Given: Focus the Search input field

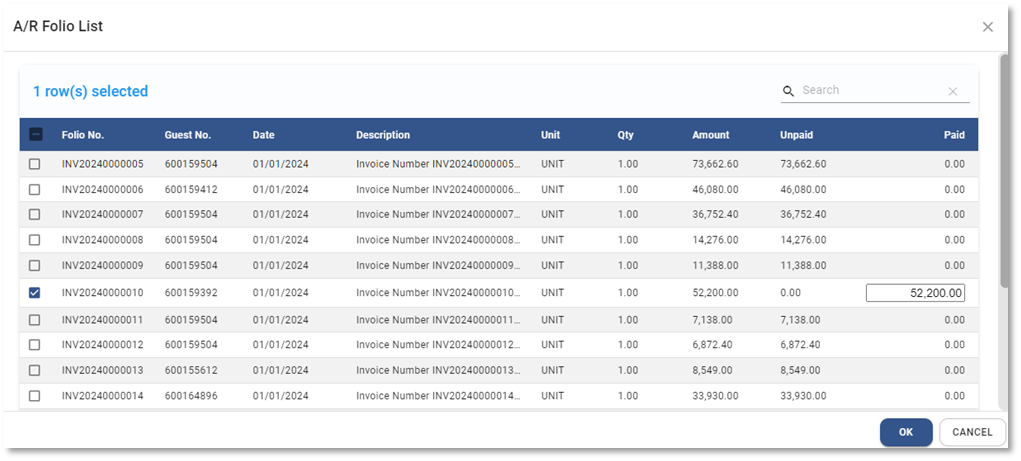Looking at the screenshot, I should click(x=870, y=90).
